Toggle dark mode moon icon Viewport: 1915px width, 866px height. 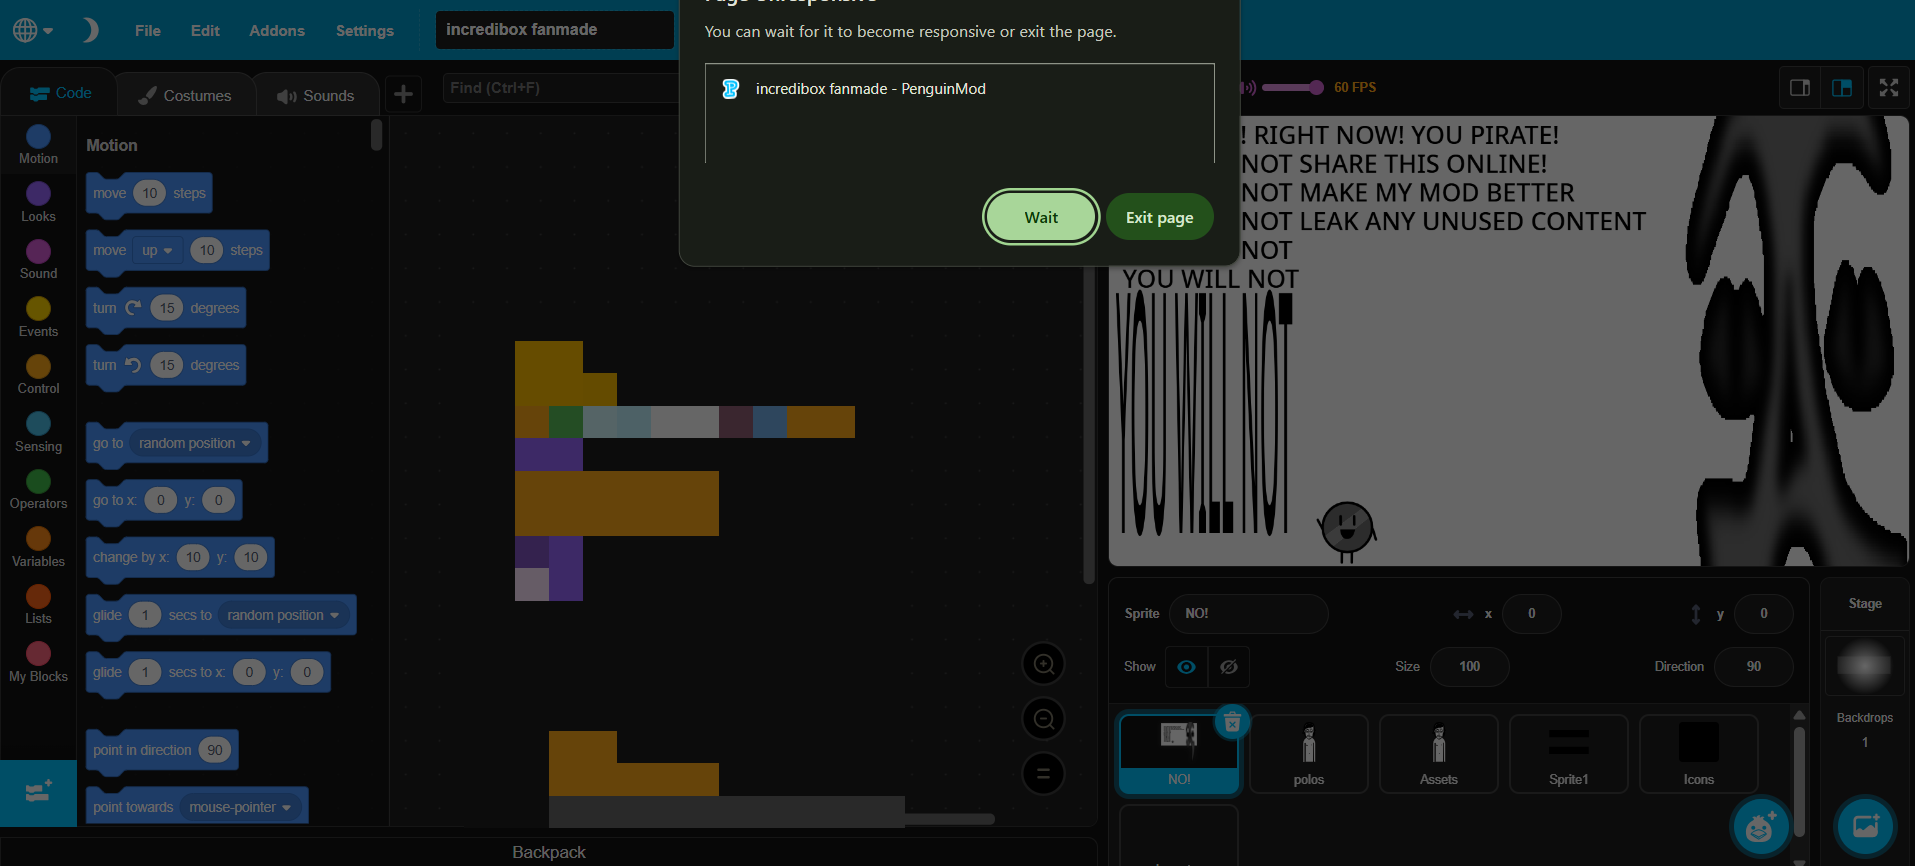click(90, 30)
